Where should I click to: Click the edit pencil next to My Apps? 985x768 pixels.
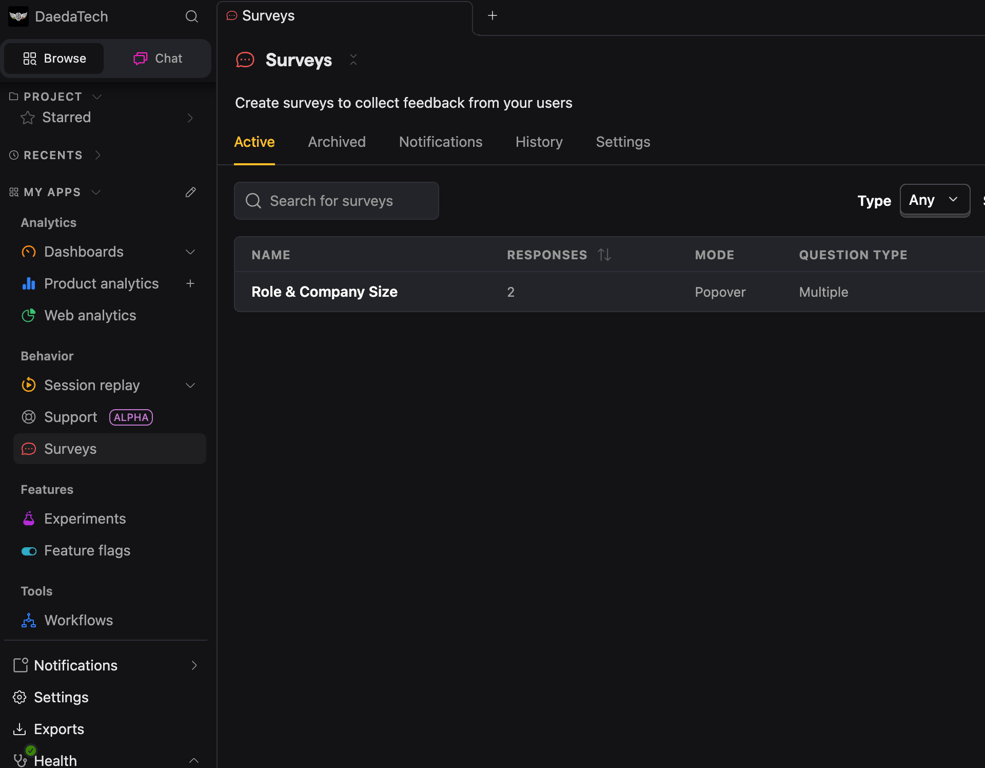(x=190, y=192)
